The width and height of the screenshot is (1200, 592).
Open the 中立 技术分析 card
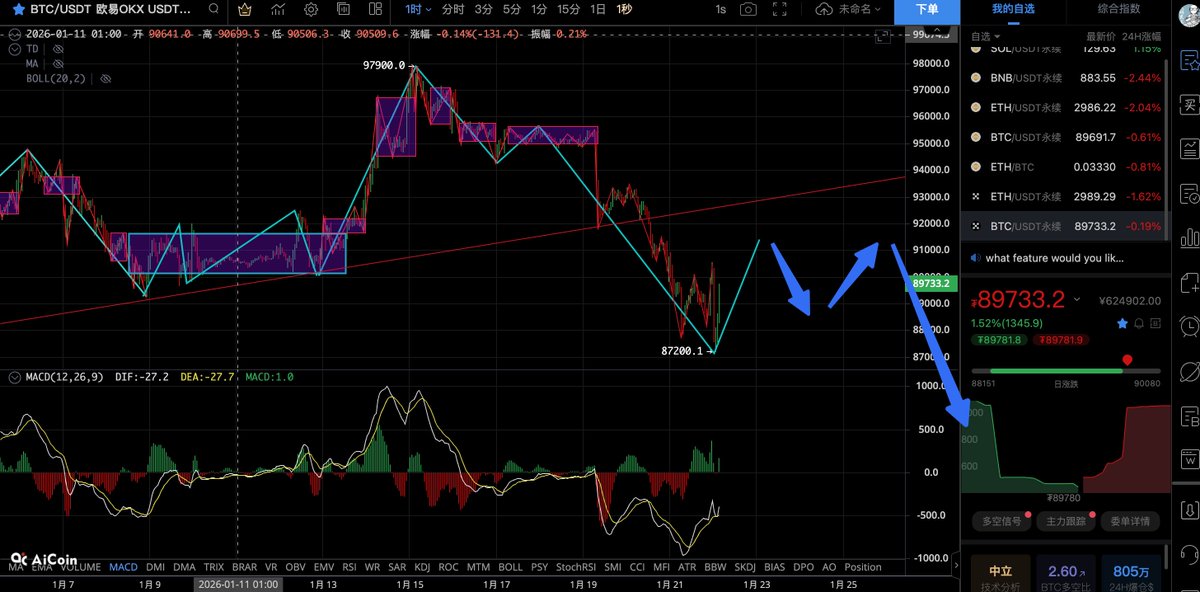pos(1001,572)
